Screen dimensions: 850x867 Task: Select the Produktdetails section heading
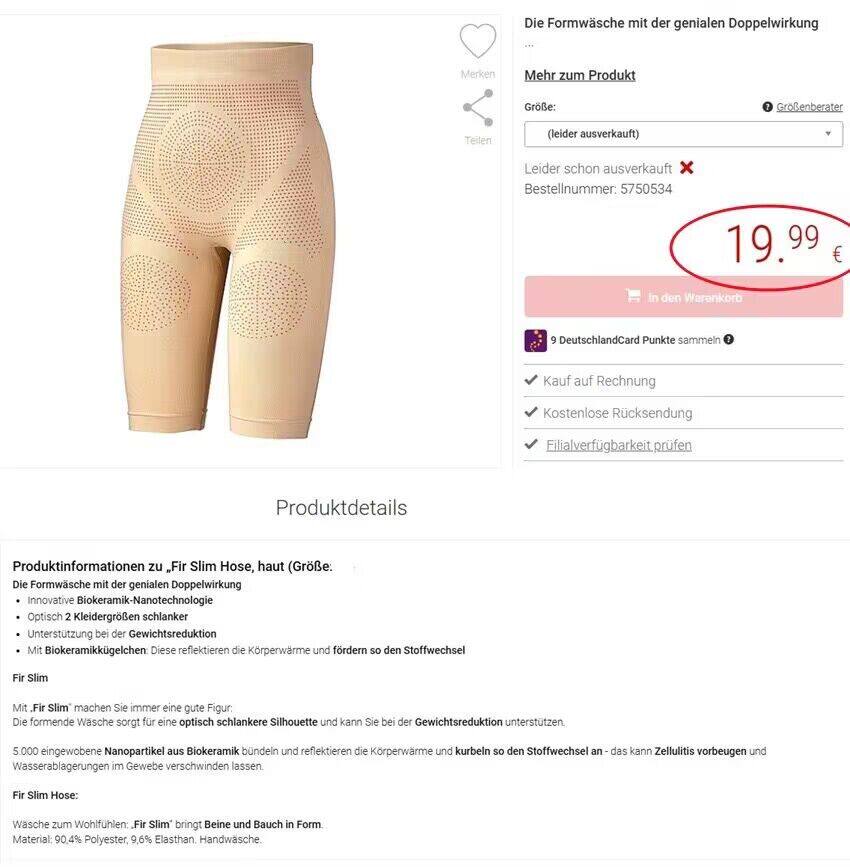pos(341,508)
